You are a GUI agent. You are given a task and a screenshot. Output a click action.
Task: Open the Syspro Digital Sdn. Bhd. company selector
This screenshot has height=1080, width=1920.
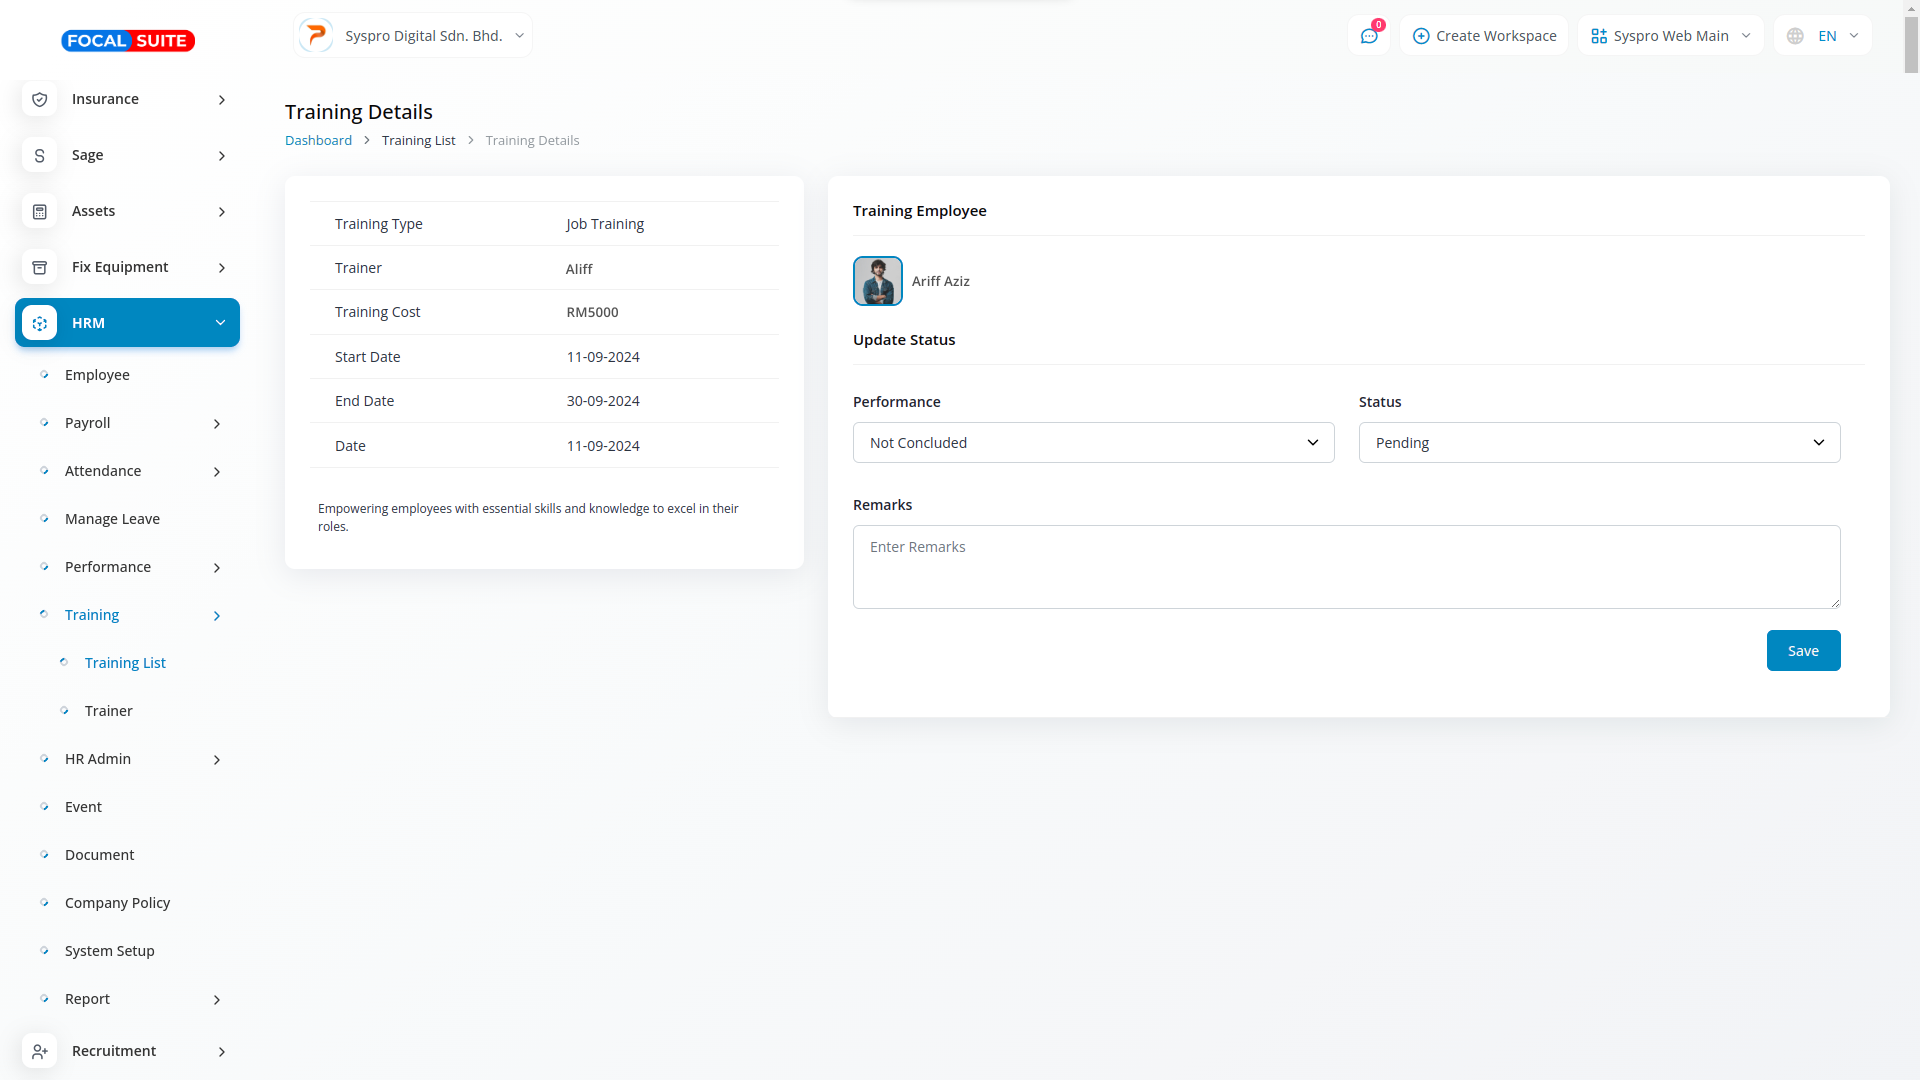coord(413,36)
